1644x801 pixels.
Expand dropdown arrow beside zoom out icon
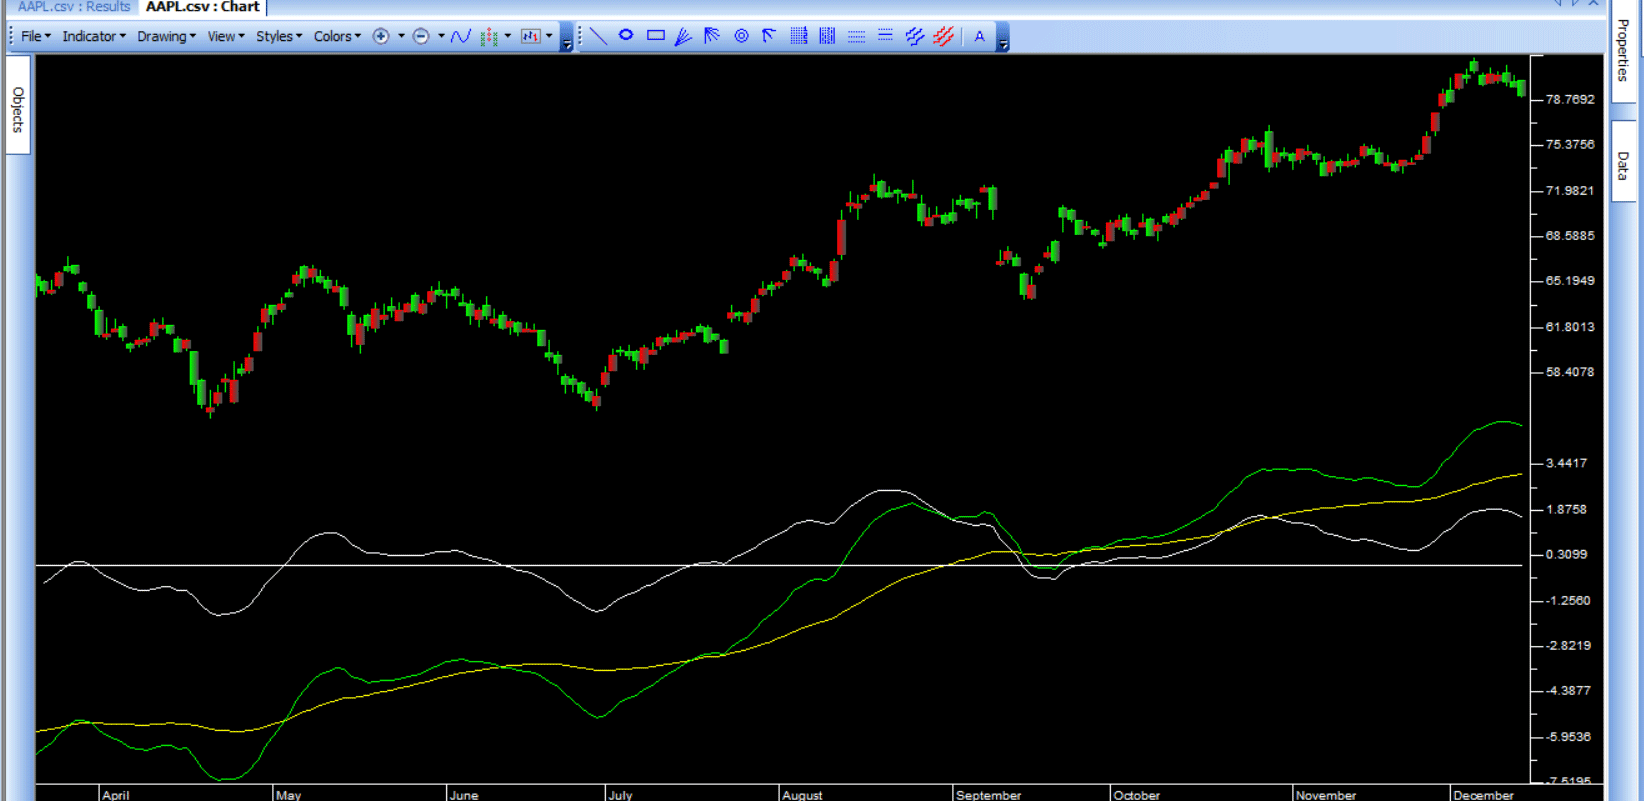(x=441, y=36)
